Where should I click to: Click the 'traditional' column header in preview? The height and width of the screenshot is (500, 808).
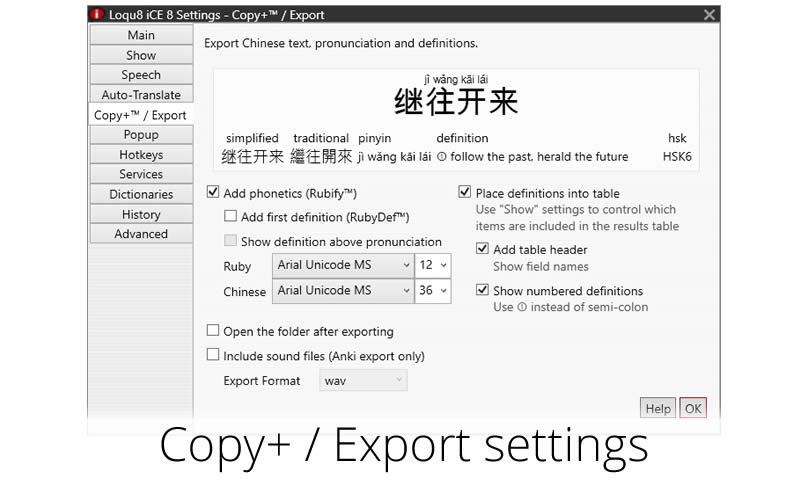(x=321, y=138)
